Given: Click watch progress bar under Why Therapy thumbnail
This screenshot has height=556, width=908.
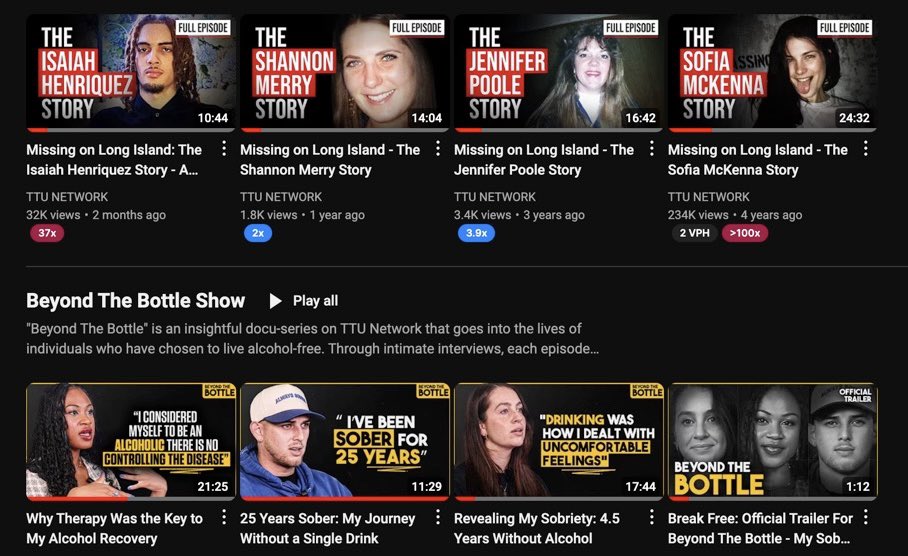Looking at the screenshot, I should point(131,498).
